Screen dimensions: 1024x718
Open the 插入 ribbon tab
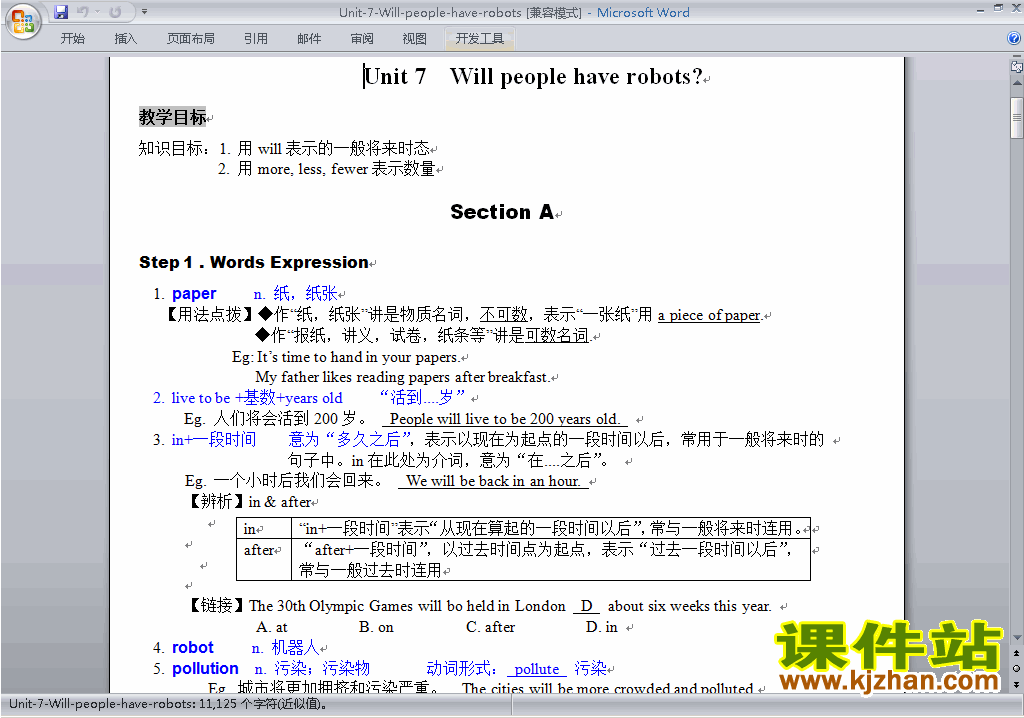tap(125, 39)
